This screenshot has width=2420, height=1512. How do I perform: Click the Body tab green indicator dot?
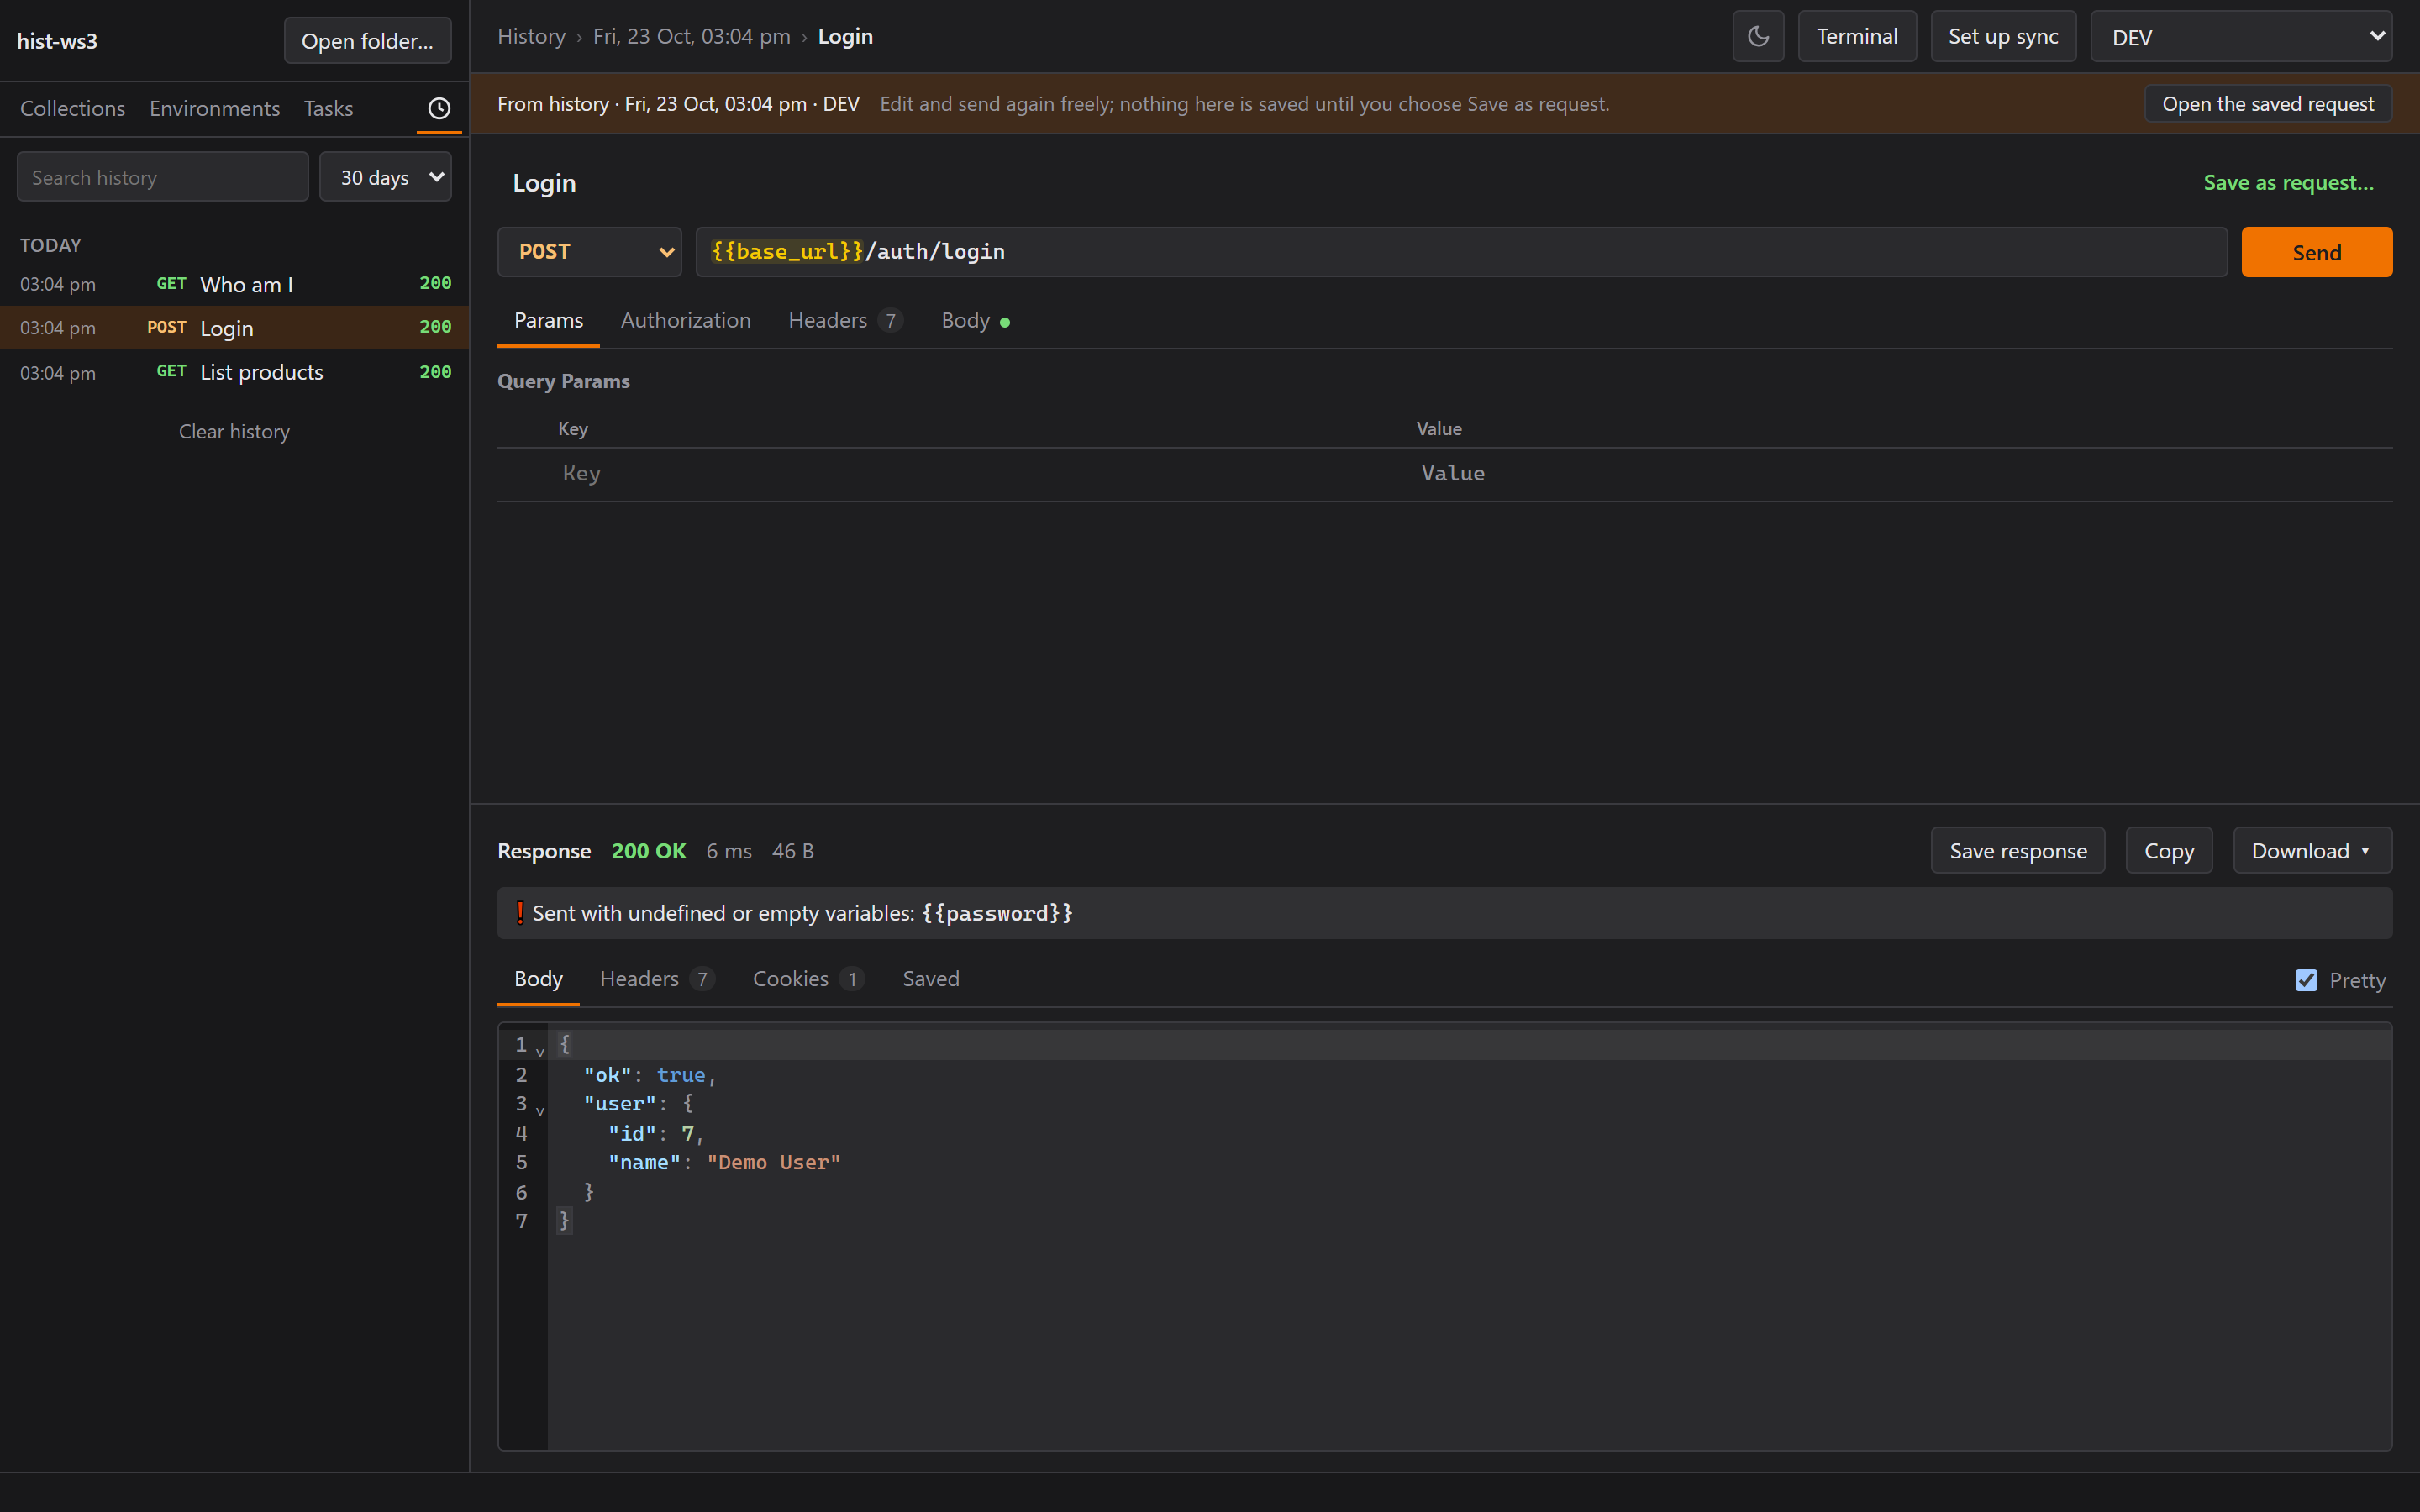click(1005, 322)
